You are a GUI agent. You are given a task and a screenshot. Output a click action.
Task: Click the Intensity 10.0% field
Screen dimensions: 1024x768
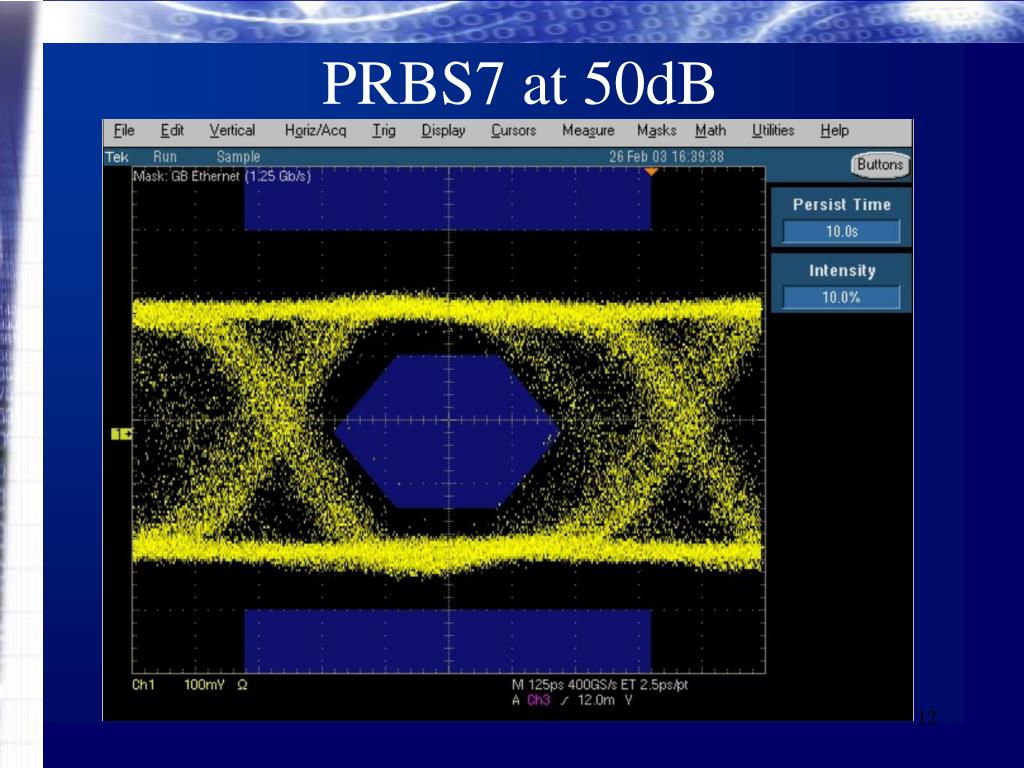pyautogui.click(x=841, y=297)
